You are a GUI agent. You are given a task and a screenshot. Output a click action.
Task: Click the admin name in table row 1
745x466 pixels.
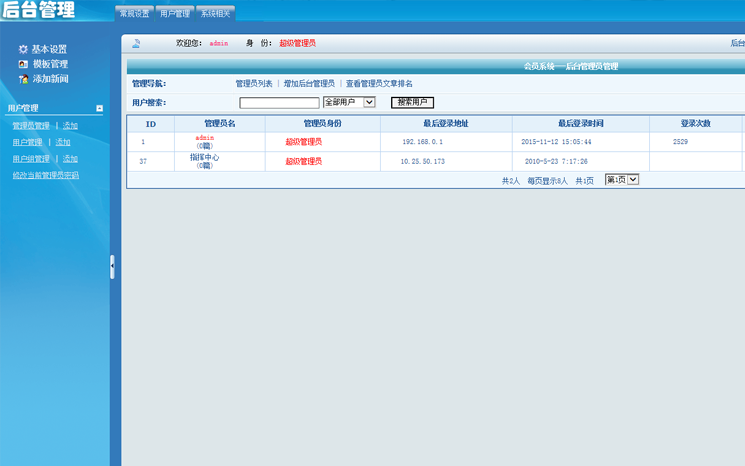point(205,137)
